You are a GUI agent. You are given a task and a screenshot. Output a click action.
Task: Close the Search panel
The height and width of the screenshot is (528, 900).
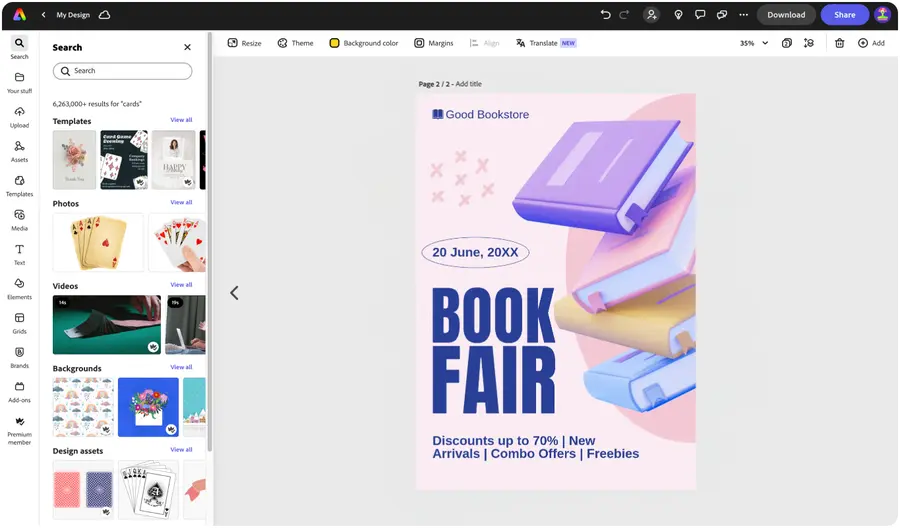187,47
